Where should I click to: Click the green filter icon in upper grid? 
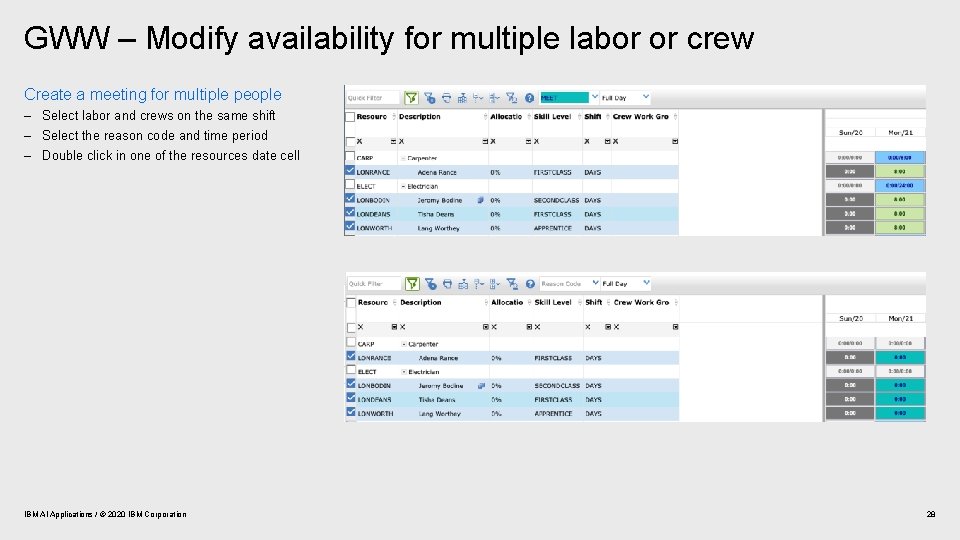tap(411, 98)
